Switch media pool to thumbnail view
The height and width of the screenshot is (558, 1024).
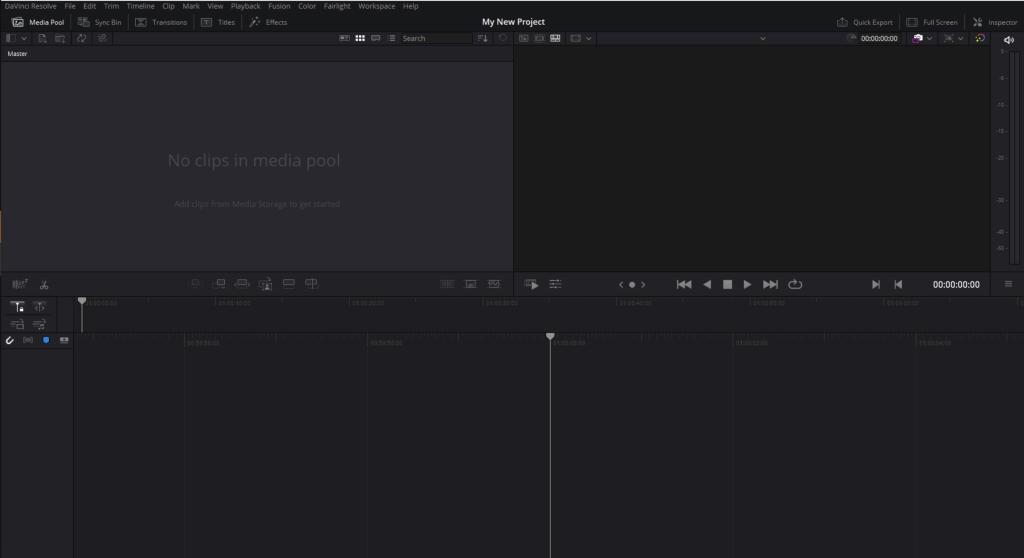coord(360,39)
